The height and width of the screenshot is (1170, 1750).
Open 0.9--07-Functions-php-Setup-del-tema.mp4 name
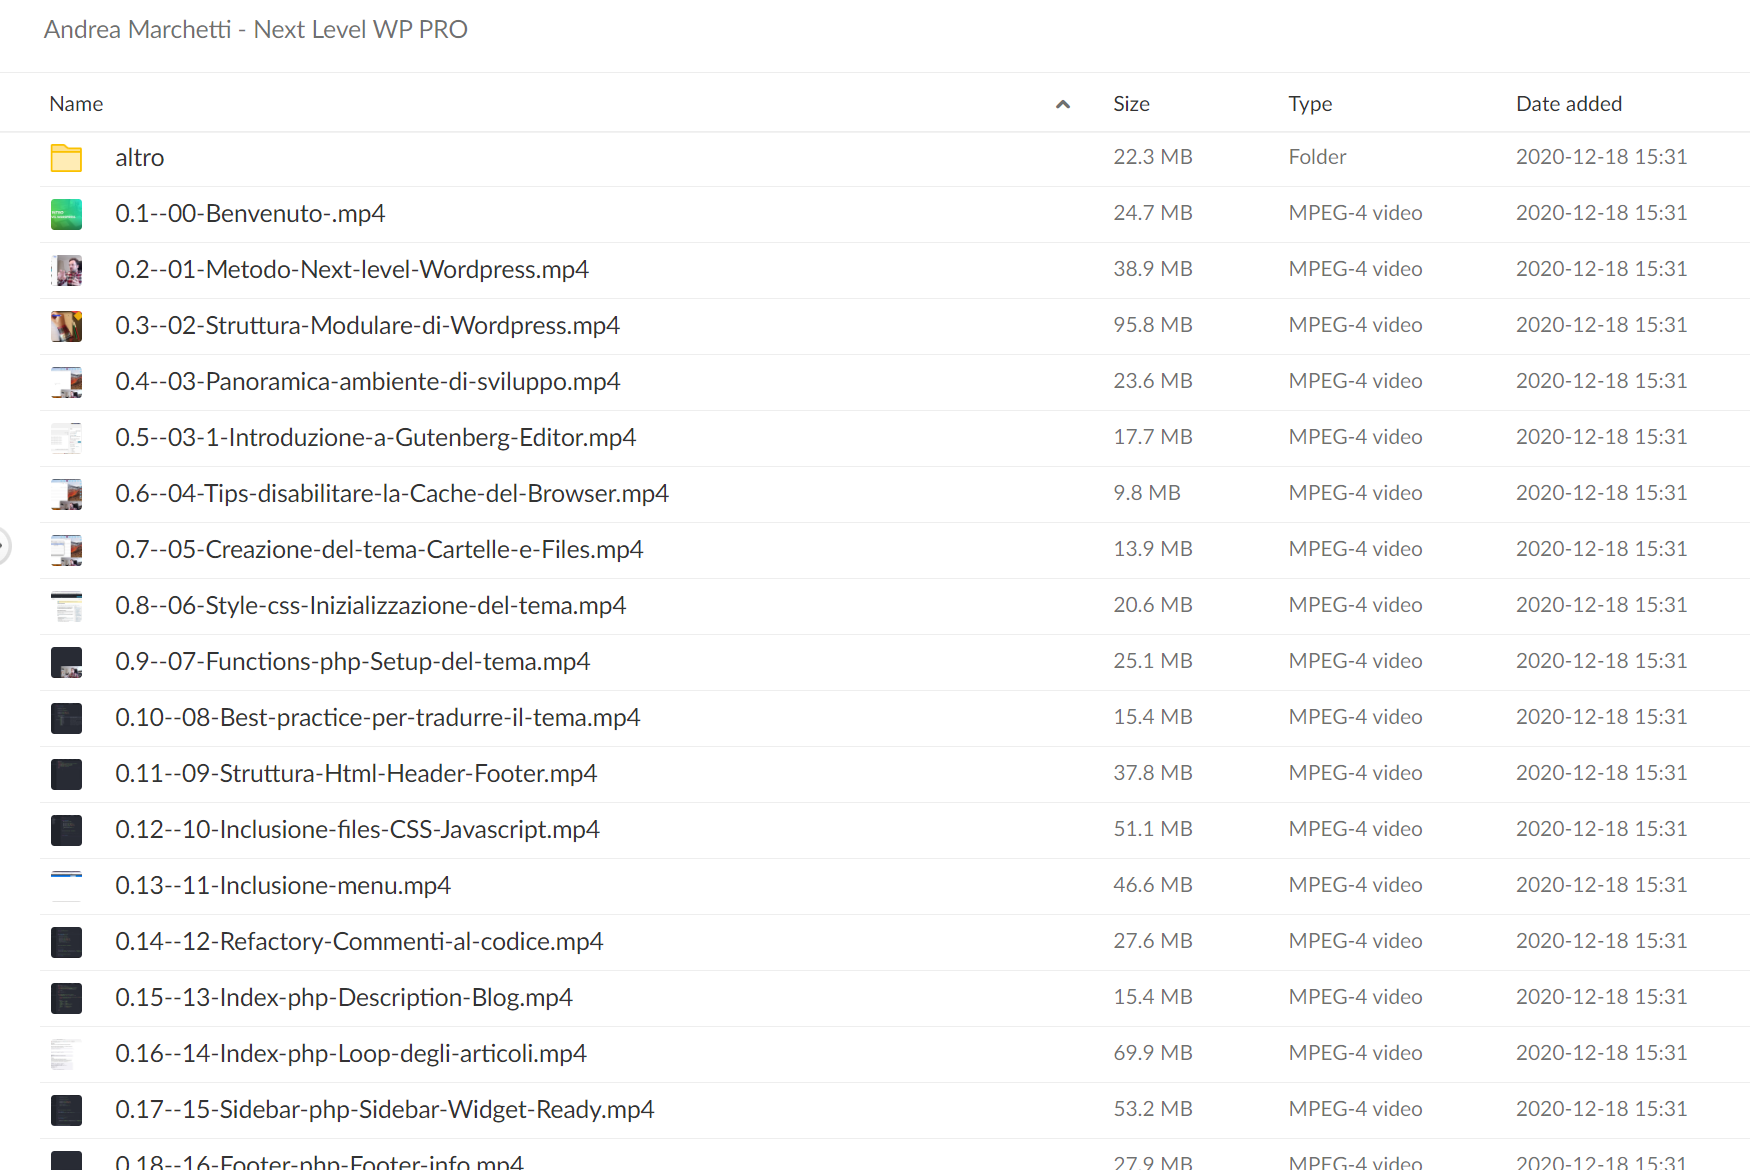pos(352,662)
